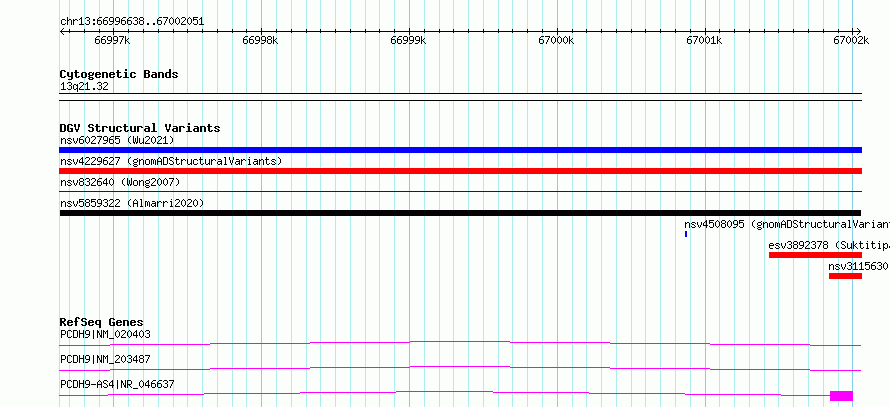Click the 66999k ruler tick label
This screenshot has width=890, height=407.
coord(408,41)
